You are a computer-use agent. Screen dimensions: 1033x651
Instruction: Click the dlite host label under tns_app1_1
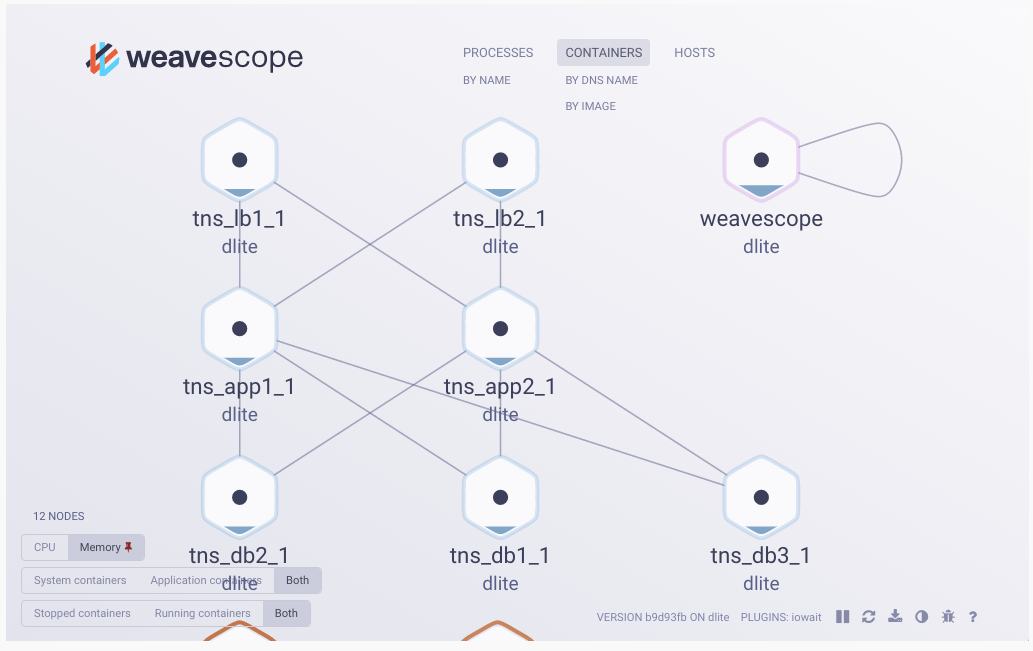[239, 414]
